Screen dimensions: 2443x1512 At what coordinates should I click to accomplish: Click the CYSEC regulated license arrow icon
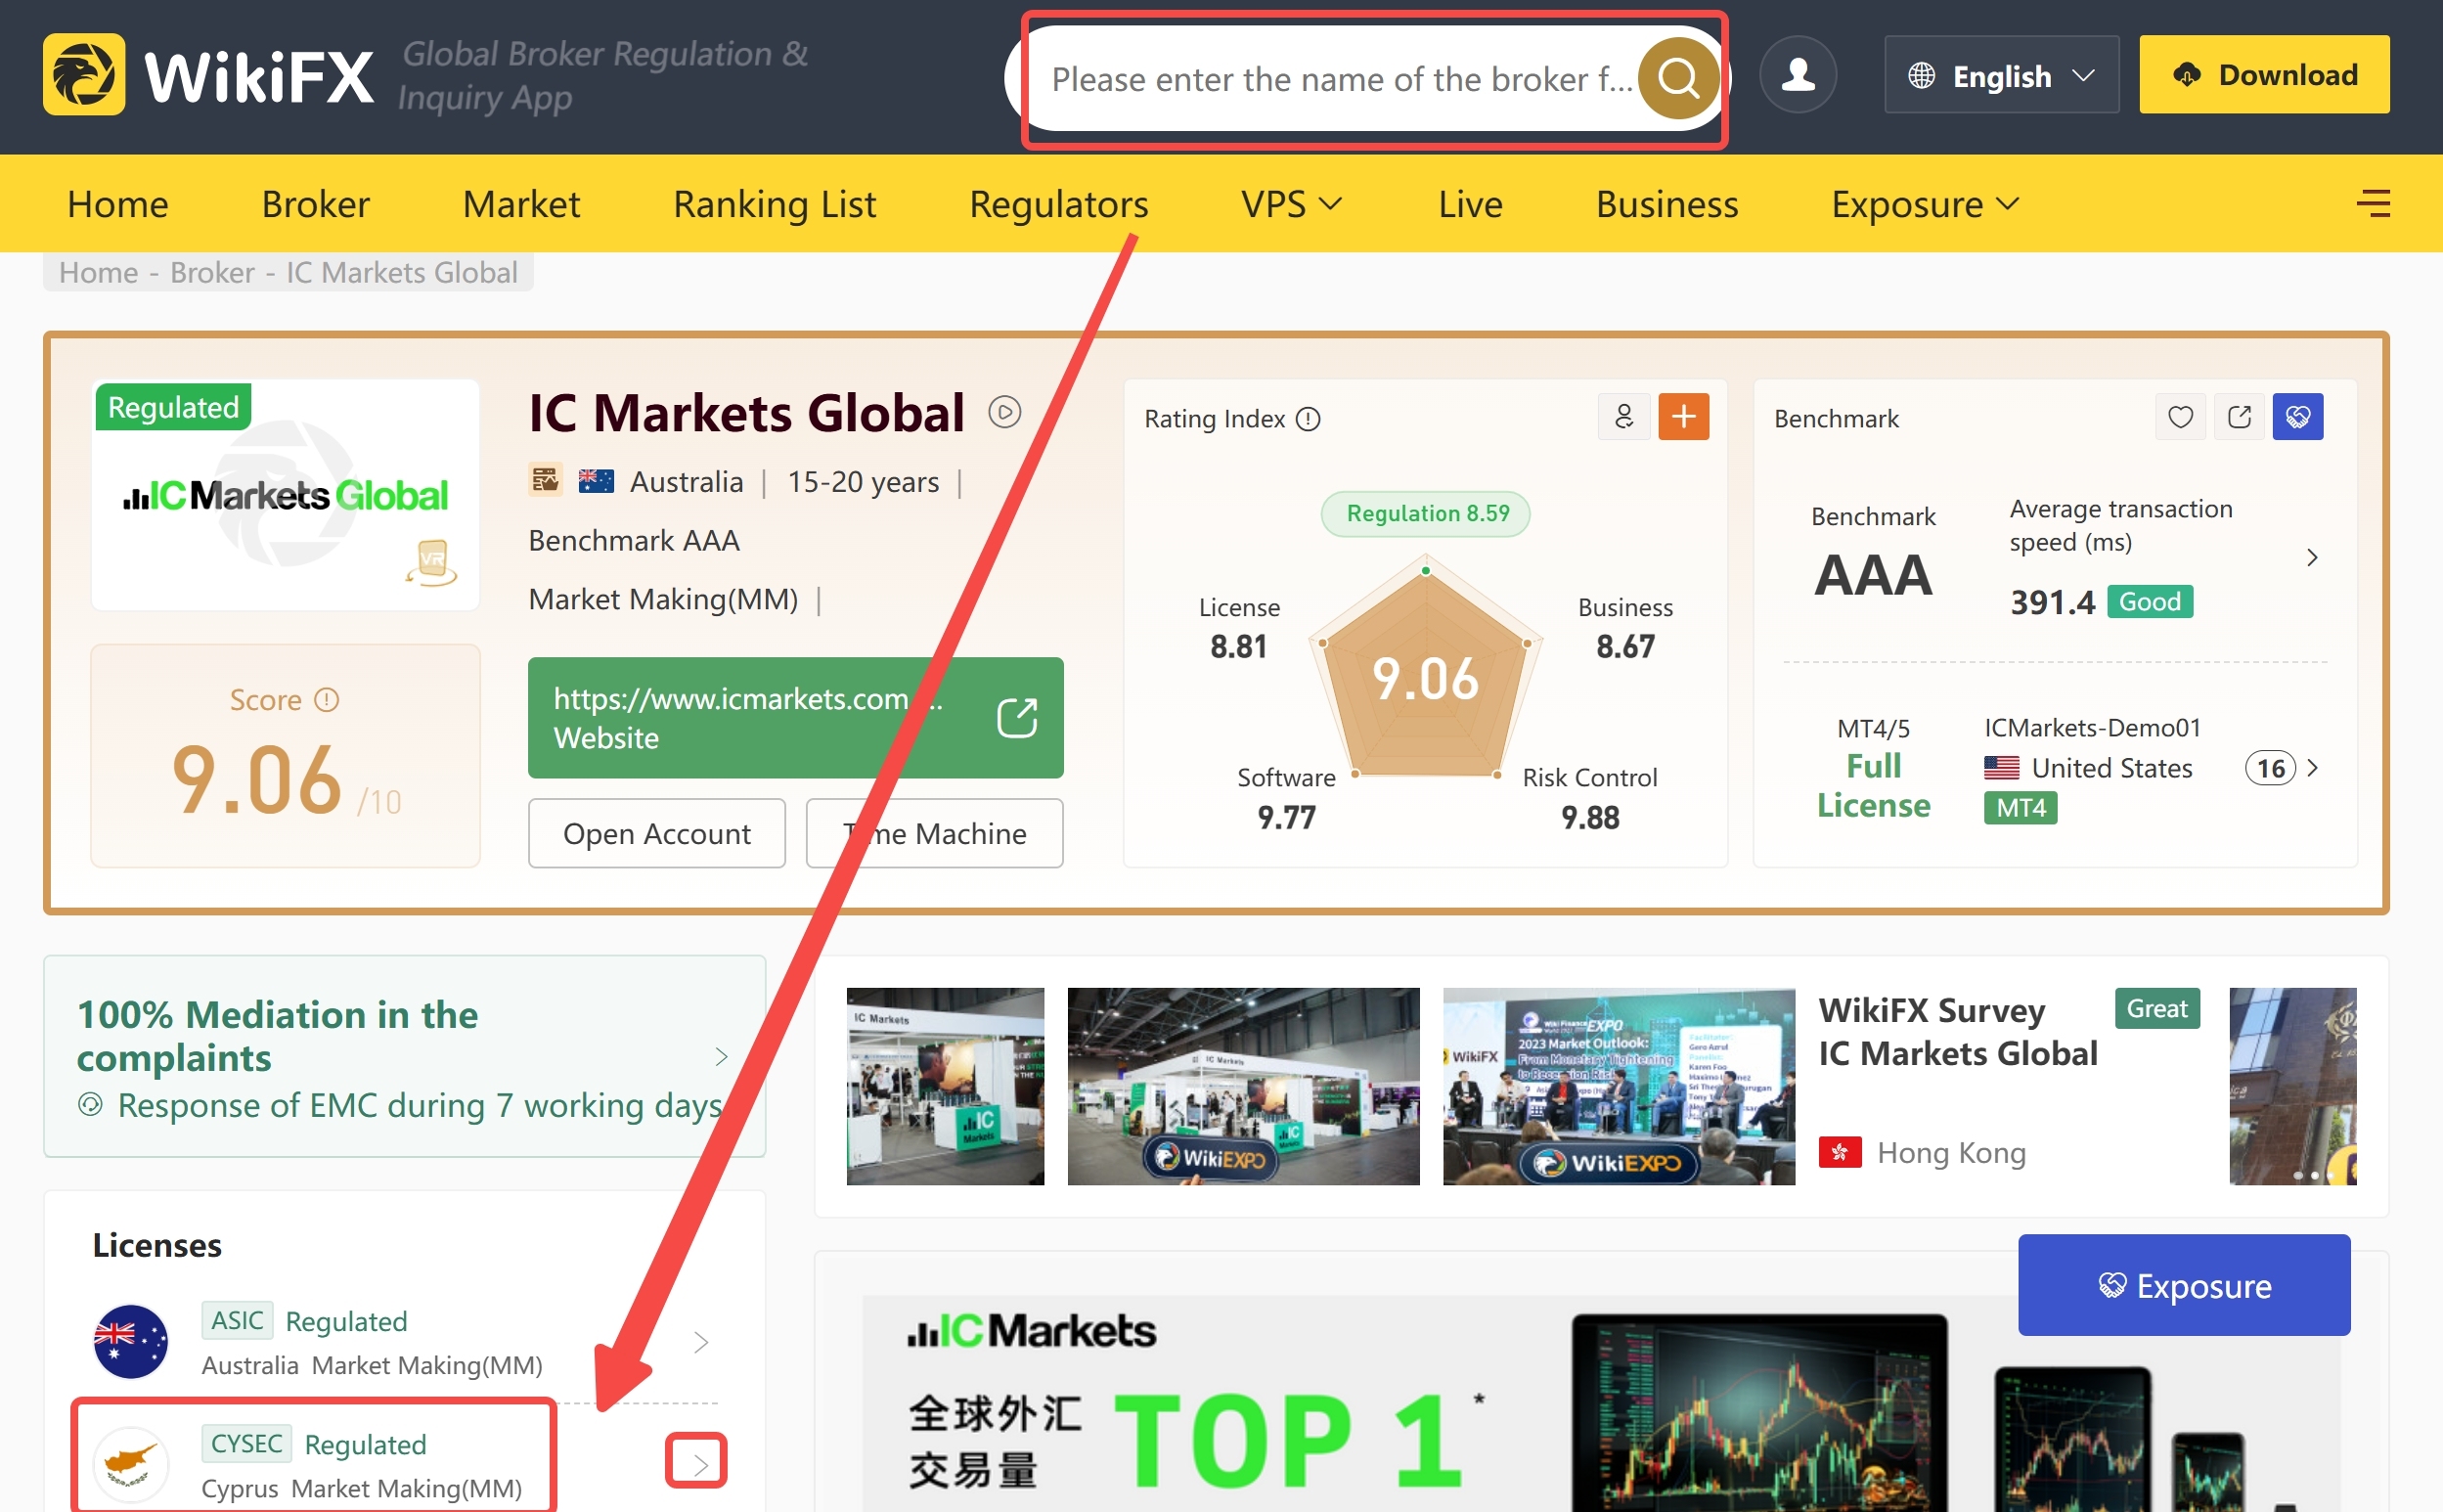click(698, 1463)
